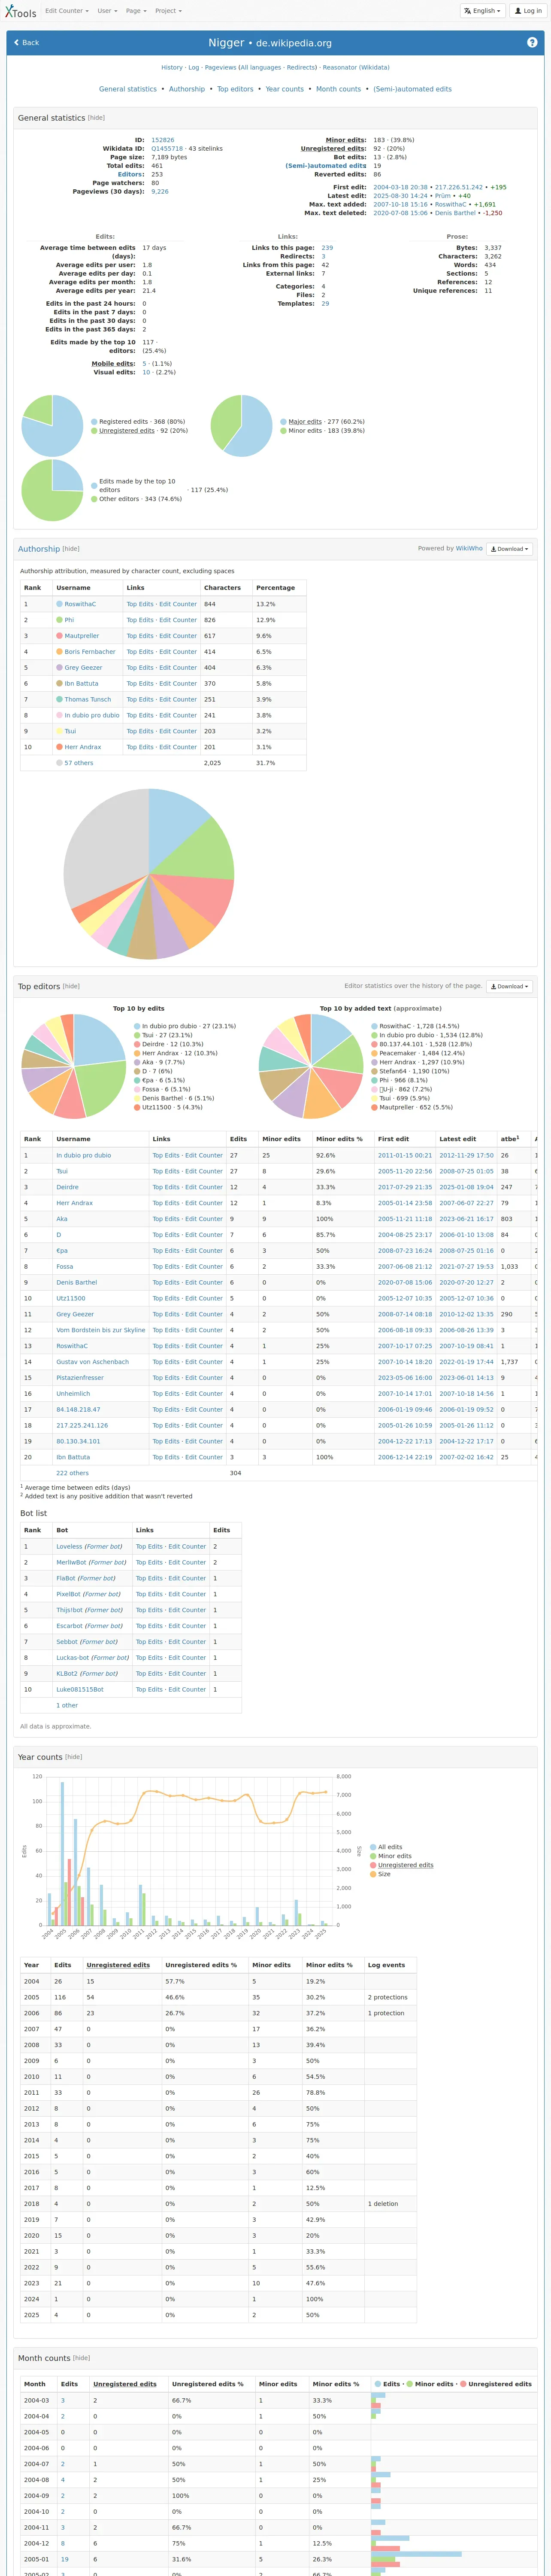This screenshot has height=2576, width=551.
Task: Open the de.wikipedia.org link in the header
Action: [294, 43]
